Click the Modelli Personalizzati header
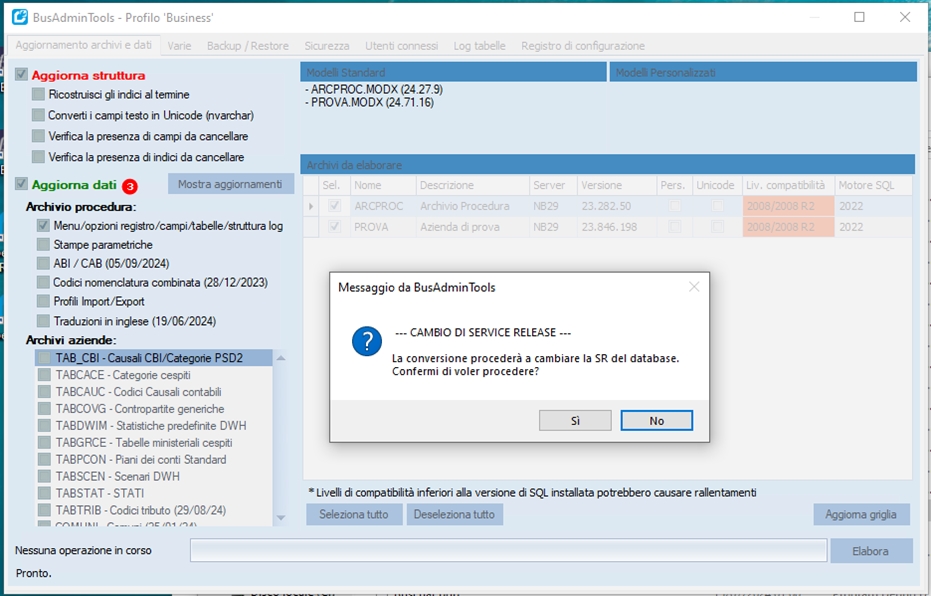 [763, 72]
